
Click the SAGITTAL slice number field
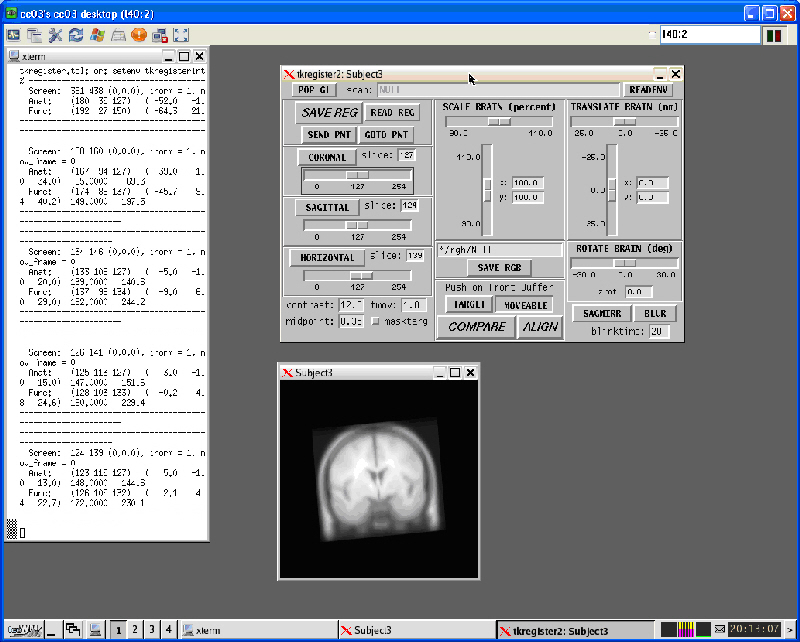click(x=410, y=206)
